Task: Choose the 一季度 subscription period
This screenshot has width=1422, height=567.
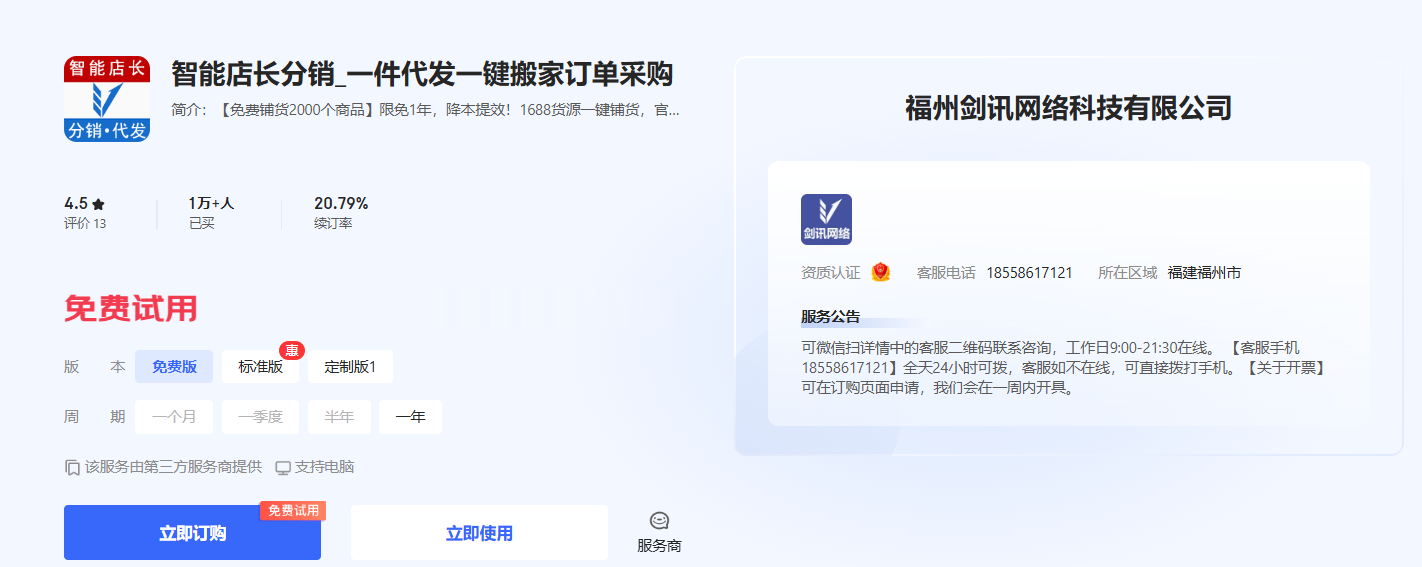Action: (x=261, y=417)
